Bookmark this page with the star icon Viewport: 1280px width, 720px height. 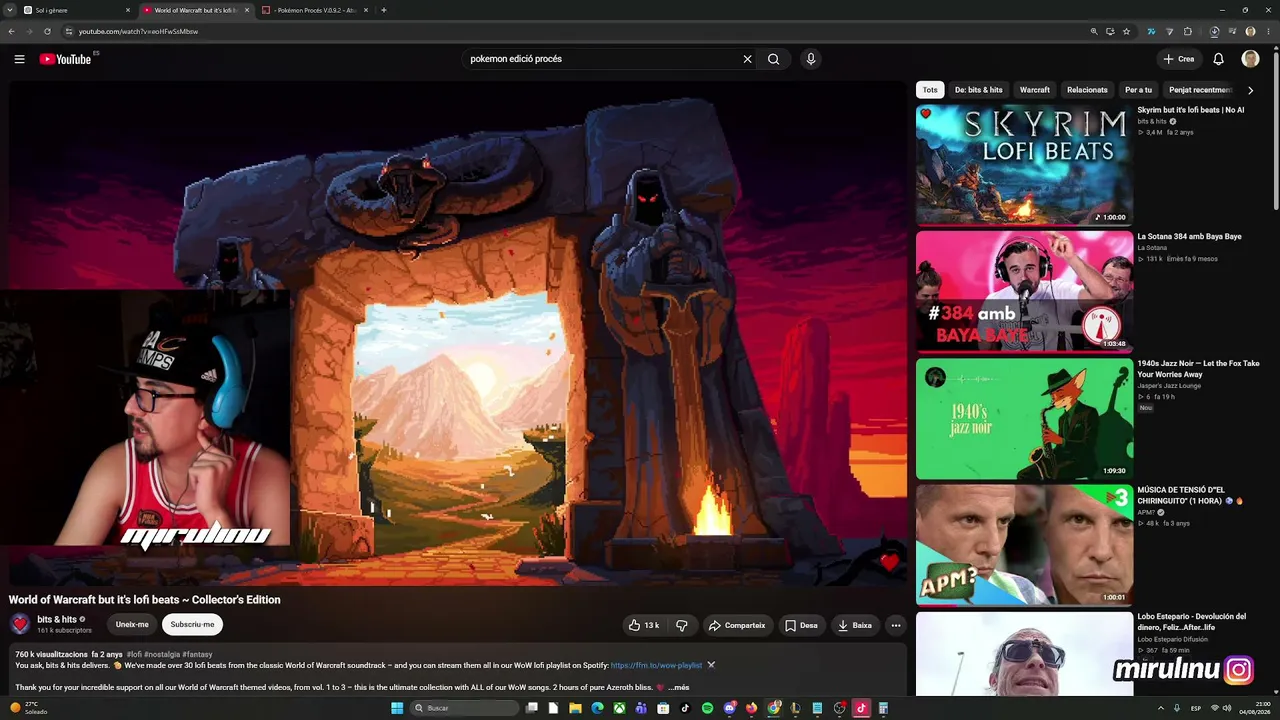coord(1126,31)
